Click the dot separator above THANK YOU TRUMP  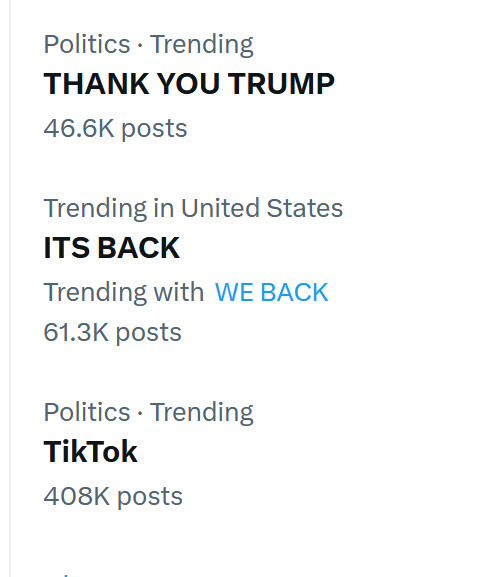point(140,46)
